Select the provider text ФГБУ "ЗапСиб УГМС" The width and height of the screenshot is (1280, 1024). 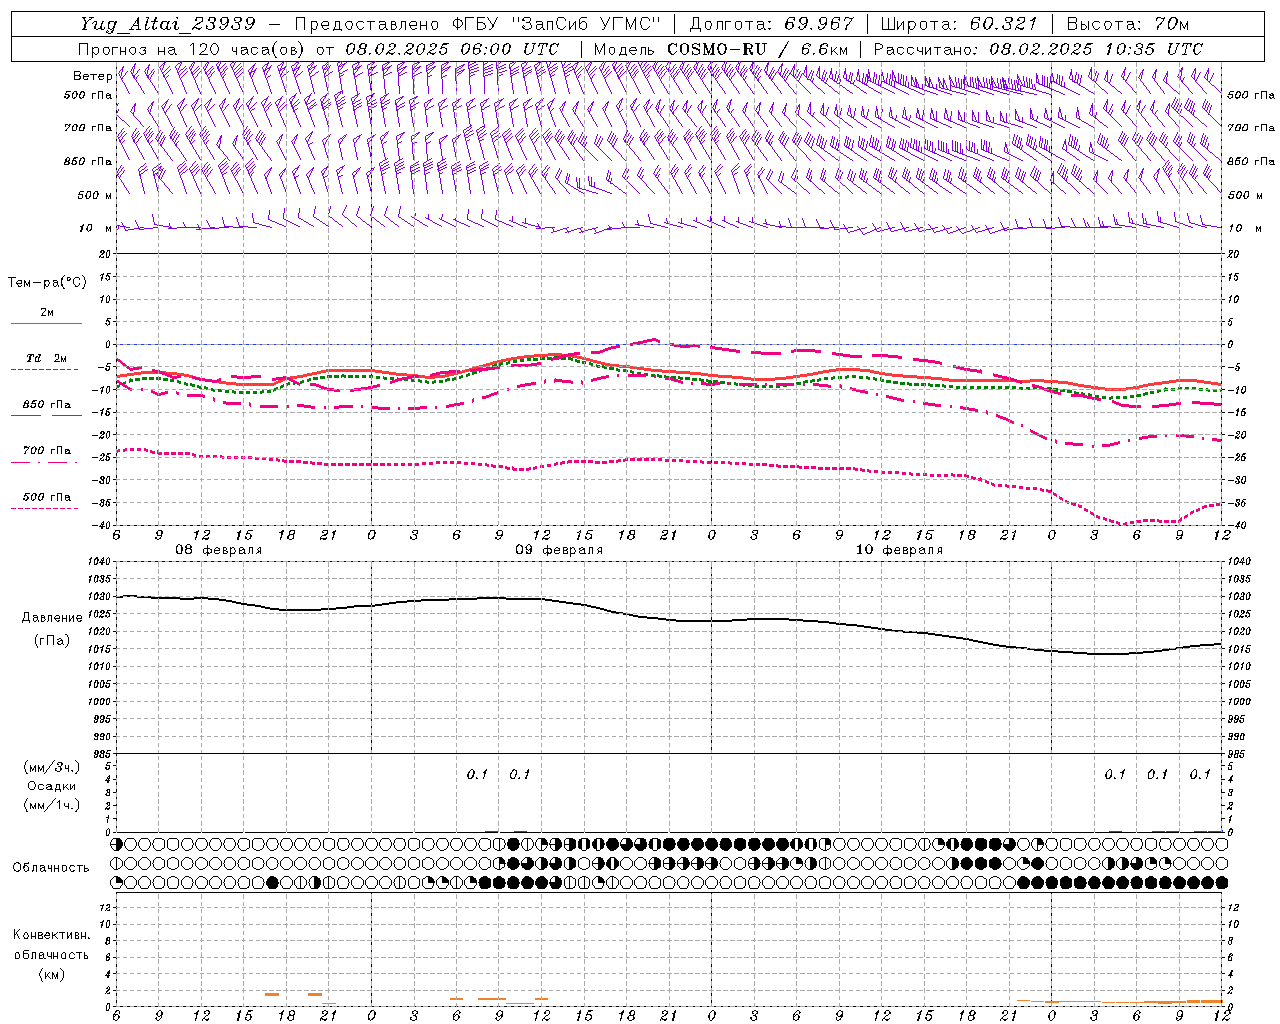[x=557, y=24]
